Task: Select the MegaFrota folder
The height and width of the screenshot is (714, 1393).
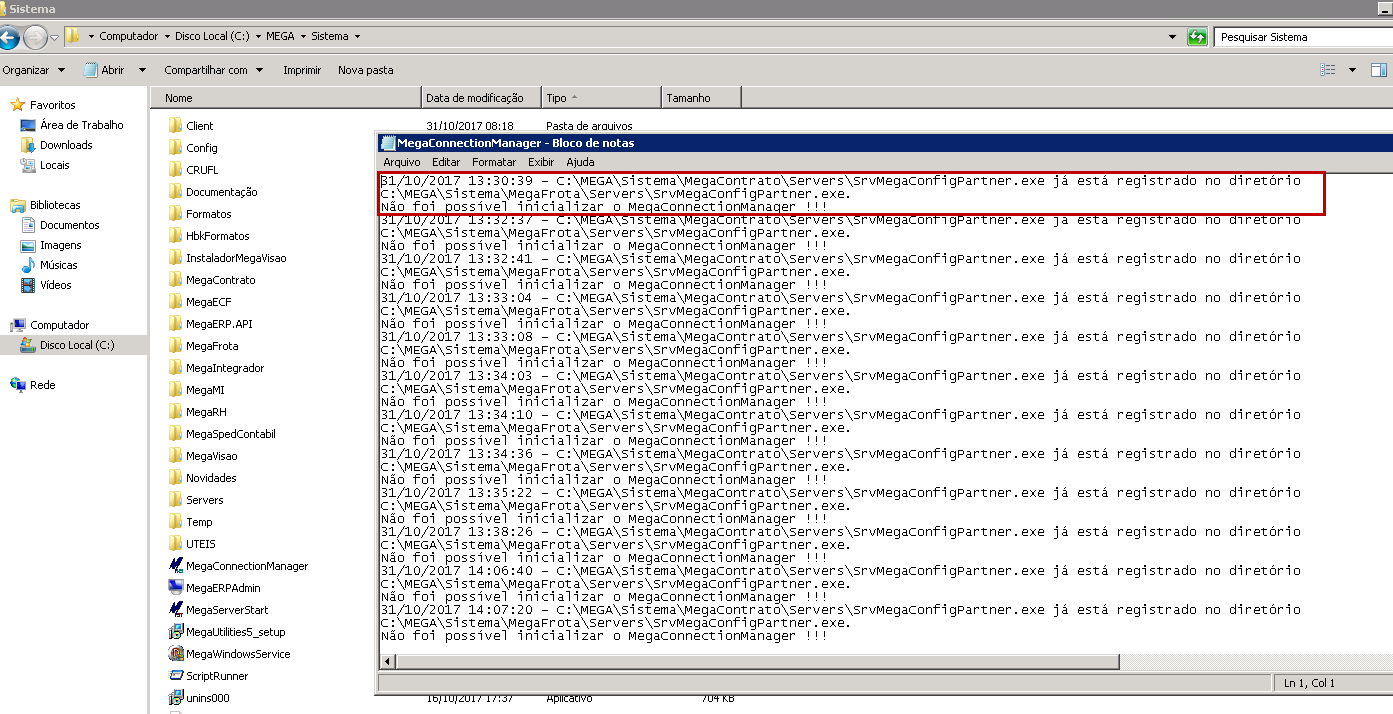Action: (212, 346)
